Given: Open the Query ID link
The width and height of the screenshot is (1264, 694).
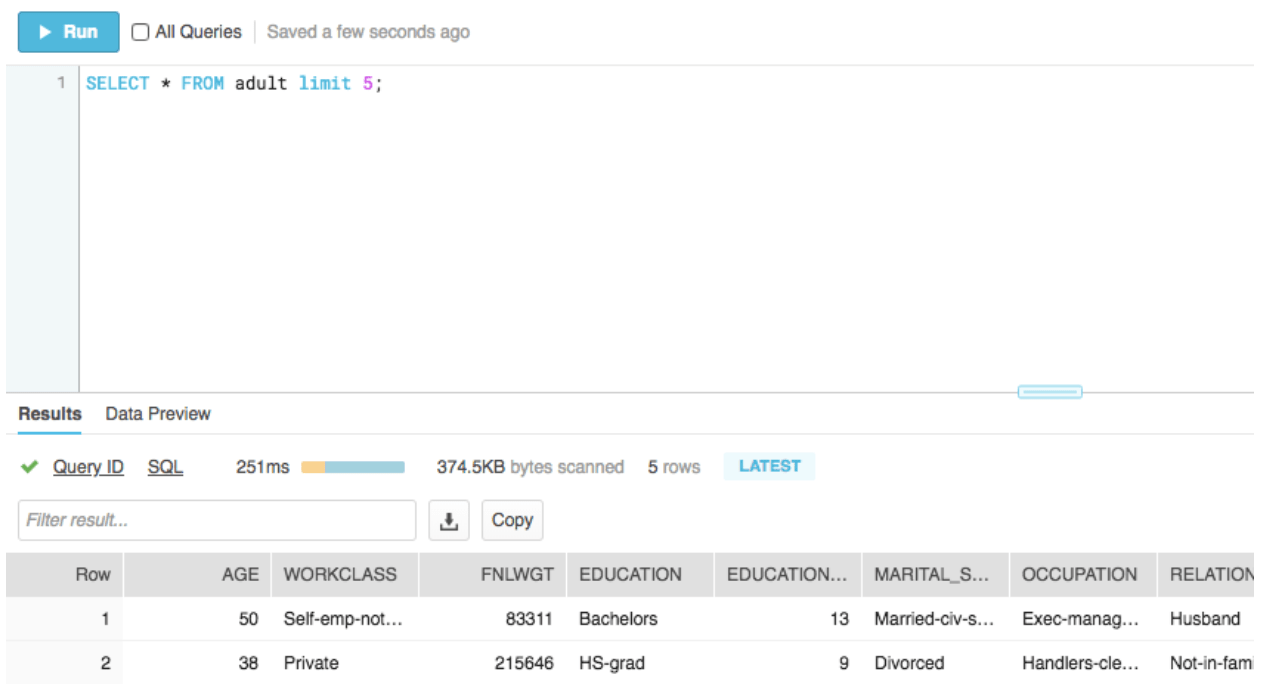Looking at the screenshot, I should click(88, 467).
